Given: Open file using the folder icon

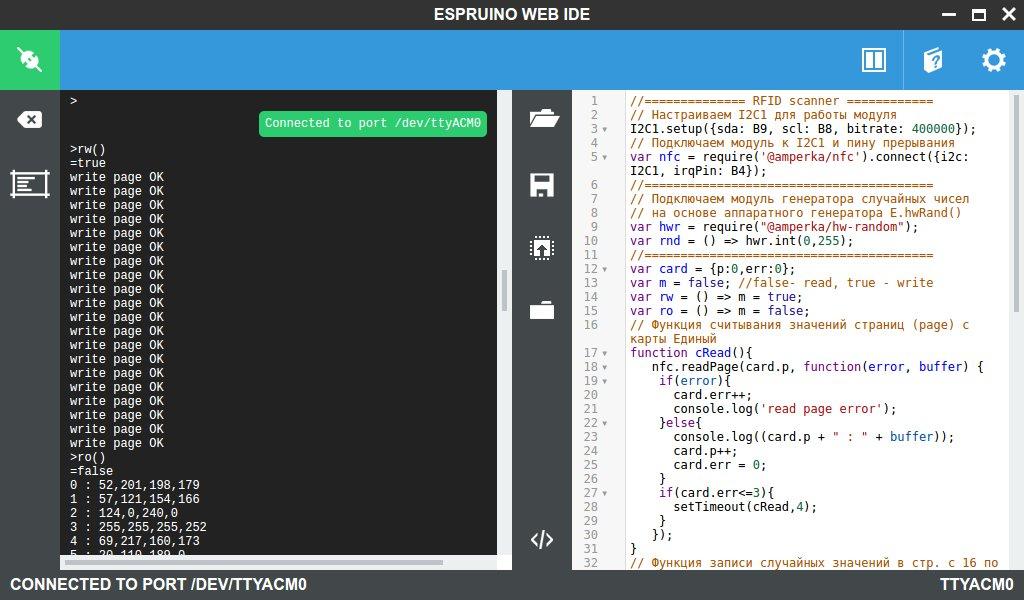Looking at the screenshot, I should click(x=542, y=120).
